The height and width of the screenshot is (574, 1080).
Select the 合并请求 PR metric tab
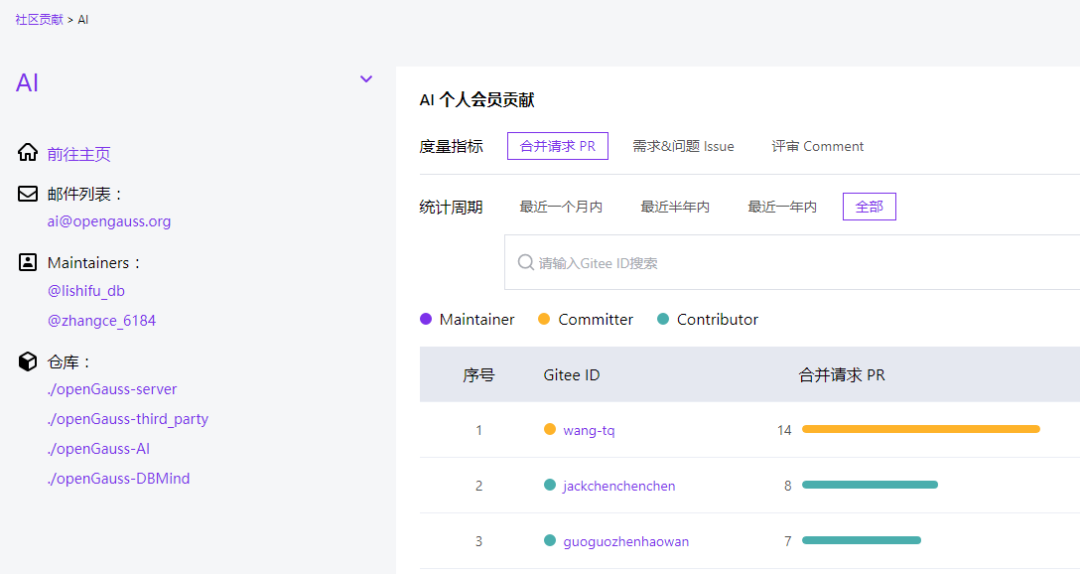[x=557, y=146]
